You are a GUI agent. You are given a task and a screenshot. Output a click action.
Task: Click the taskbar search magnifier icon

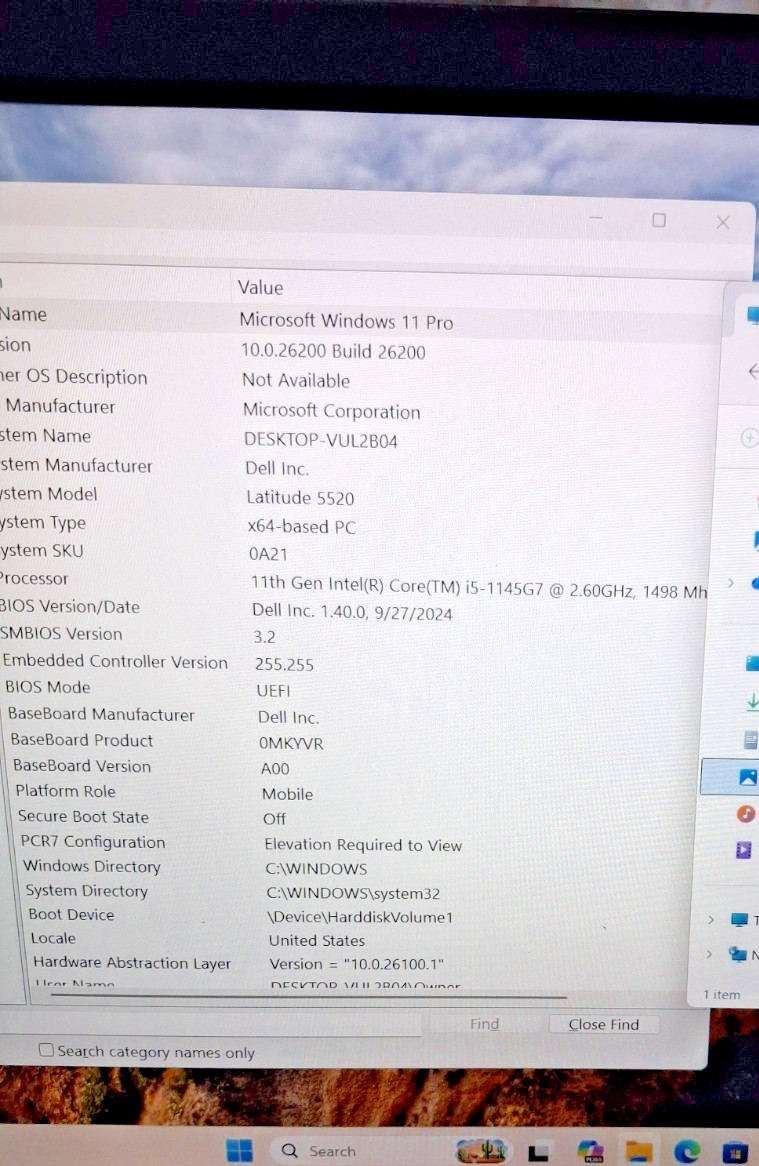click(x=289, y=1150)
